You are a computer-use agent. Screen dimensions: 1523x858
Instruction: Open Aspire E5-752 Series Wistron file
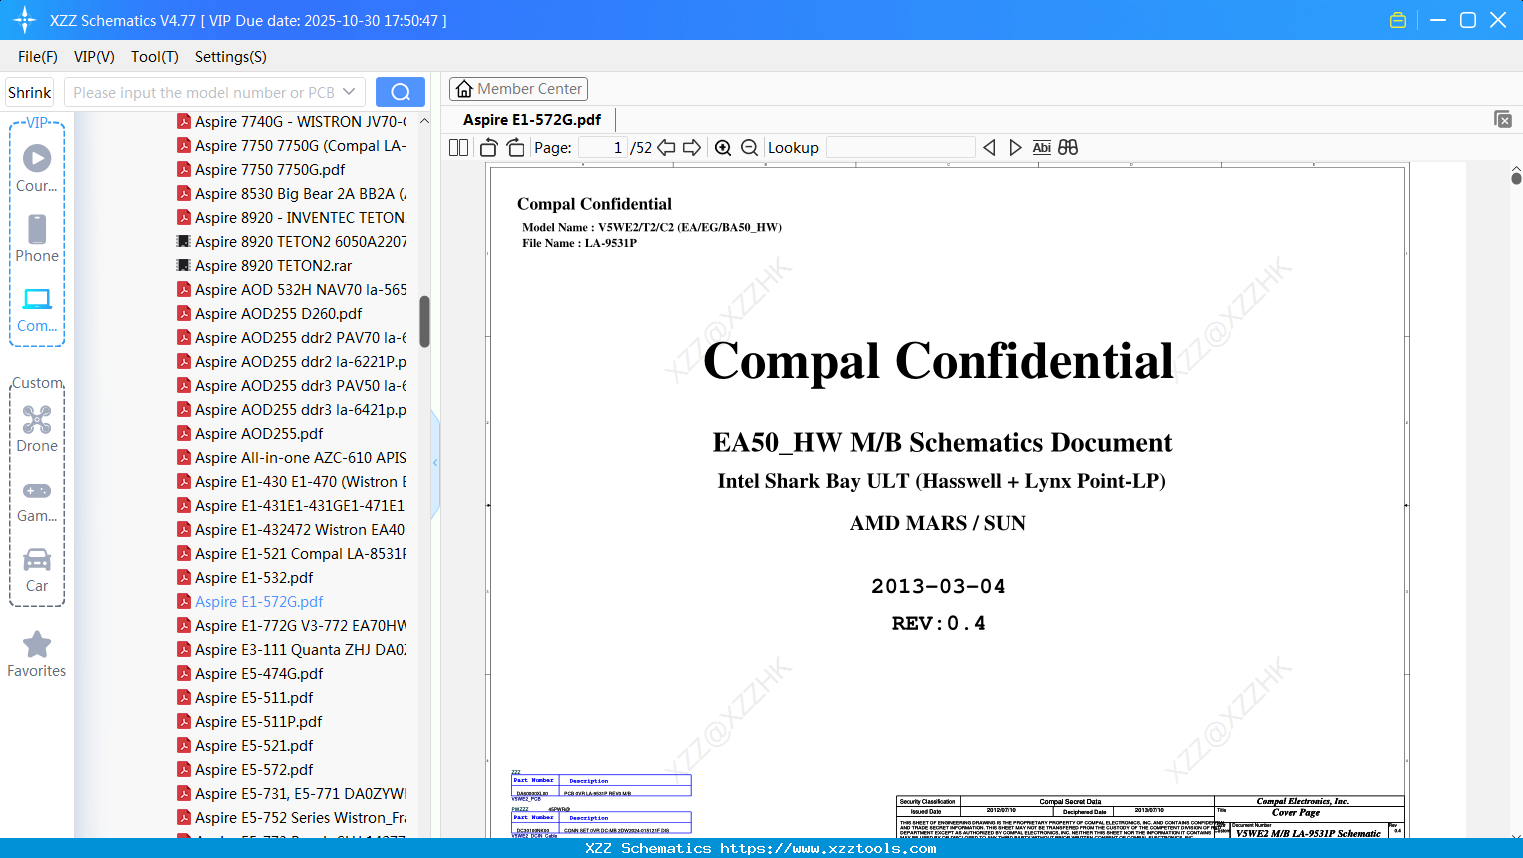tap(300, 818)
